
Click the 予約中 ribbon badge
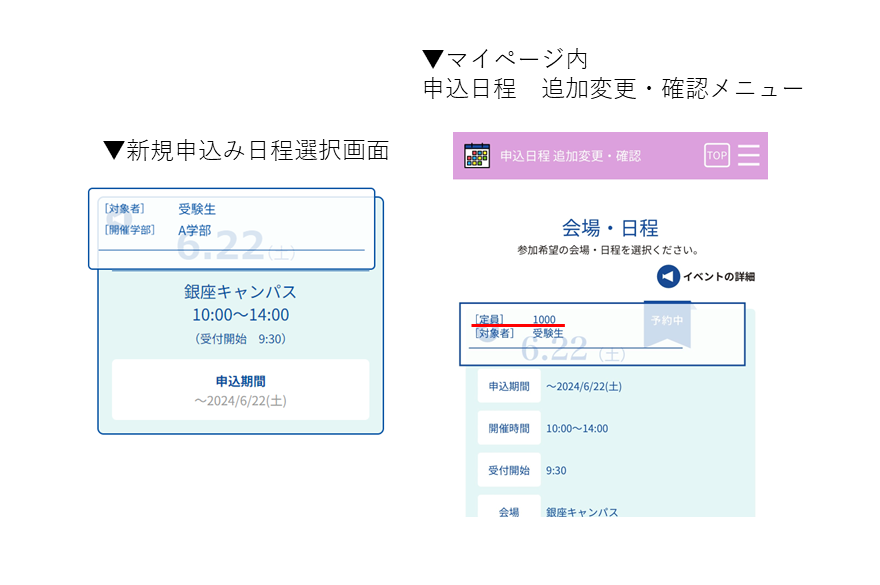667,325
